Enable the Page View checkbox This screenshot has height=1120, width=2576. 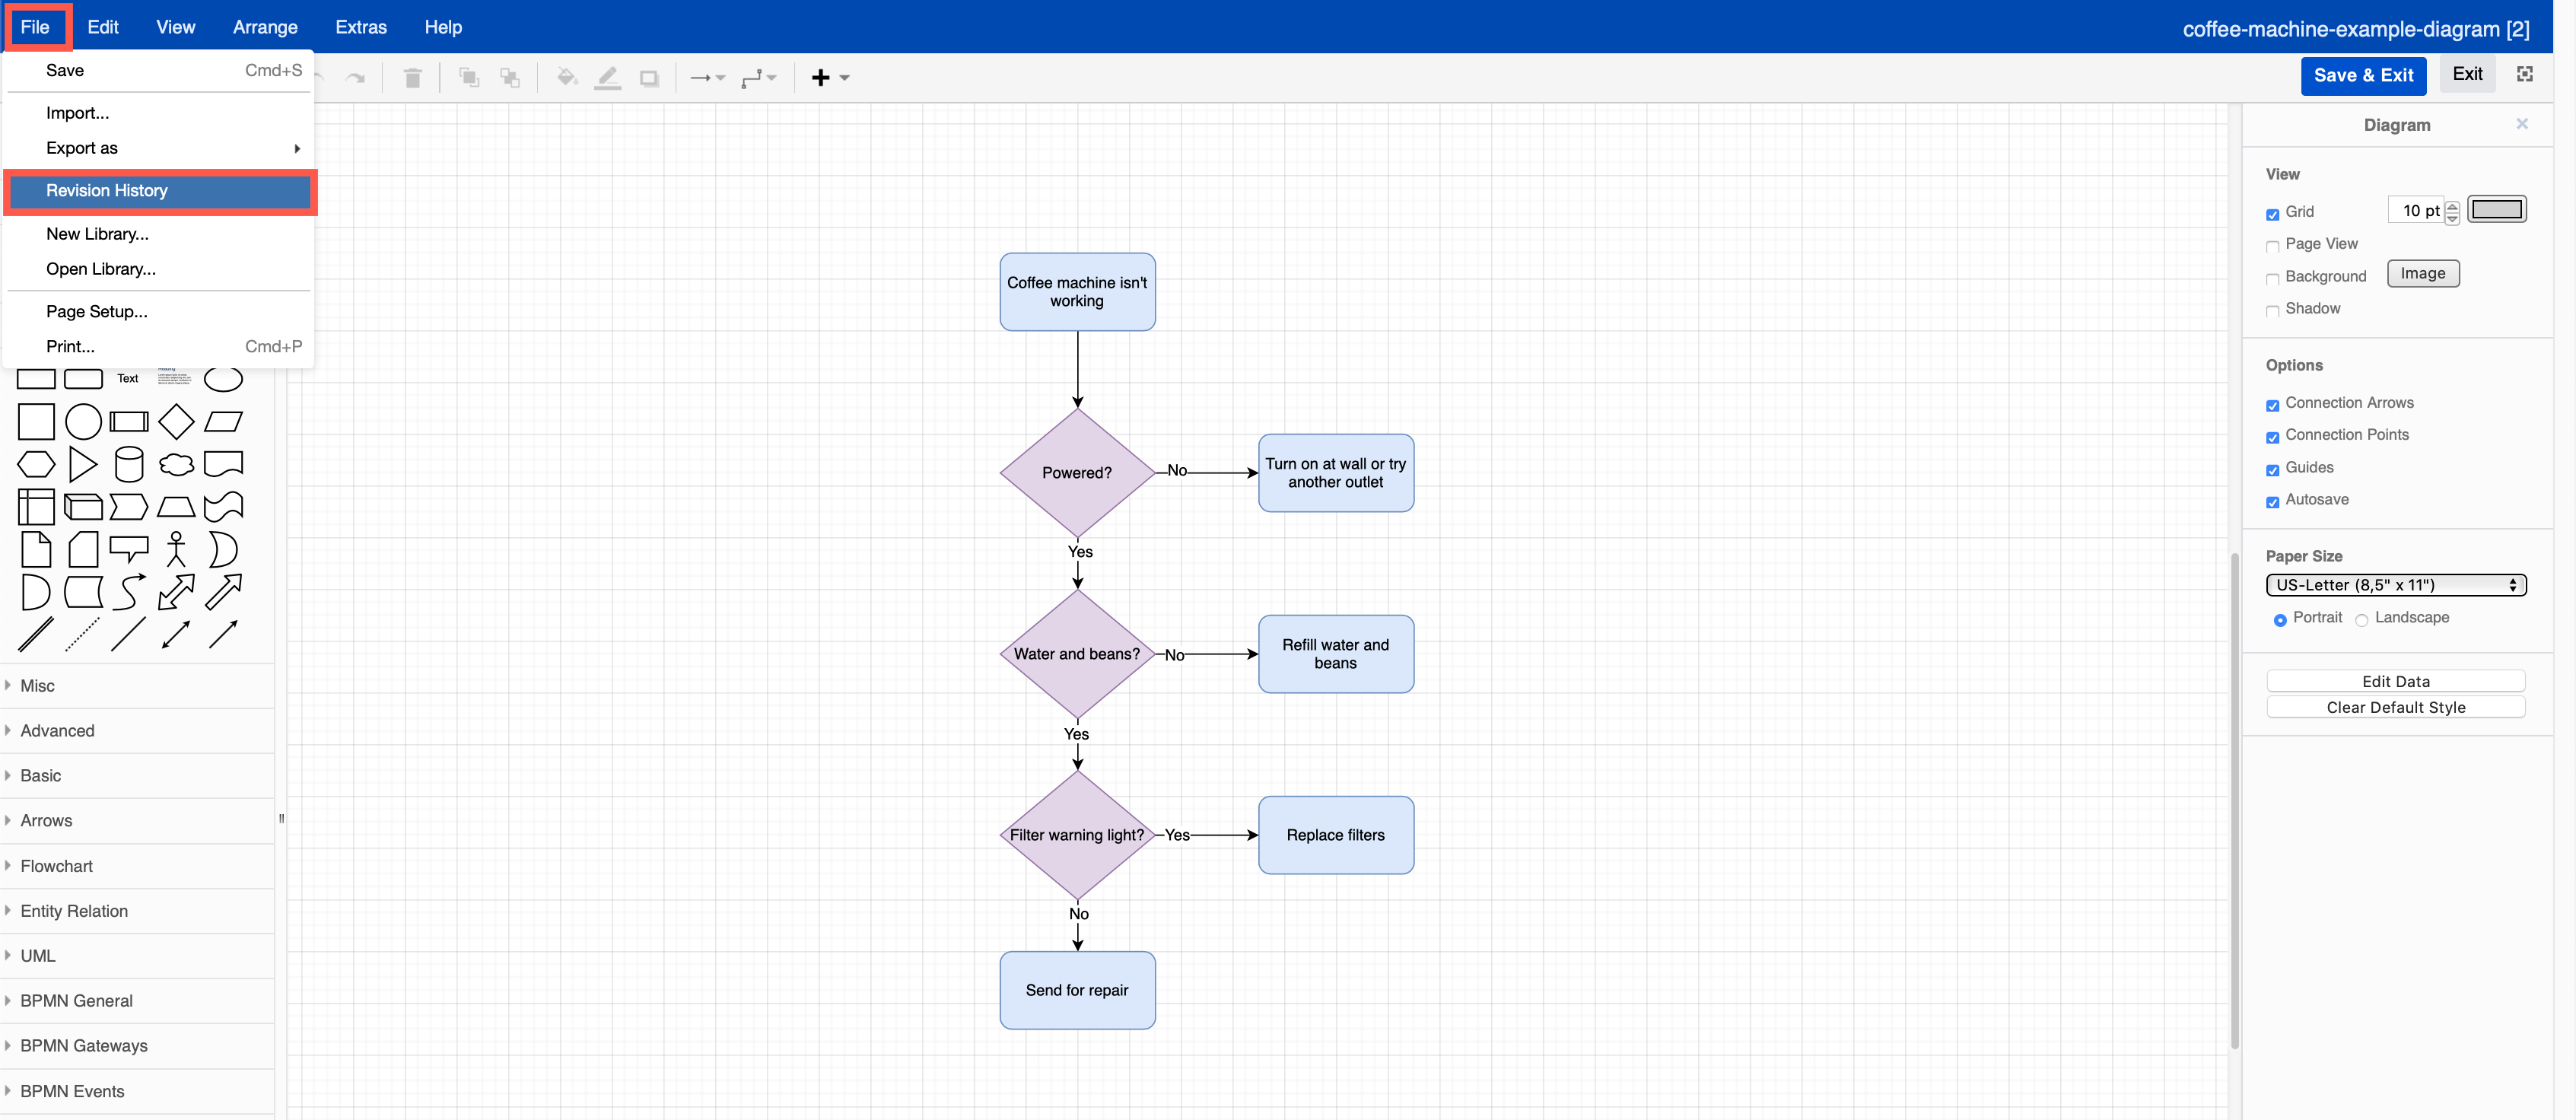tap(2273, 246)
